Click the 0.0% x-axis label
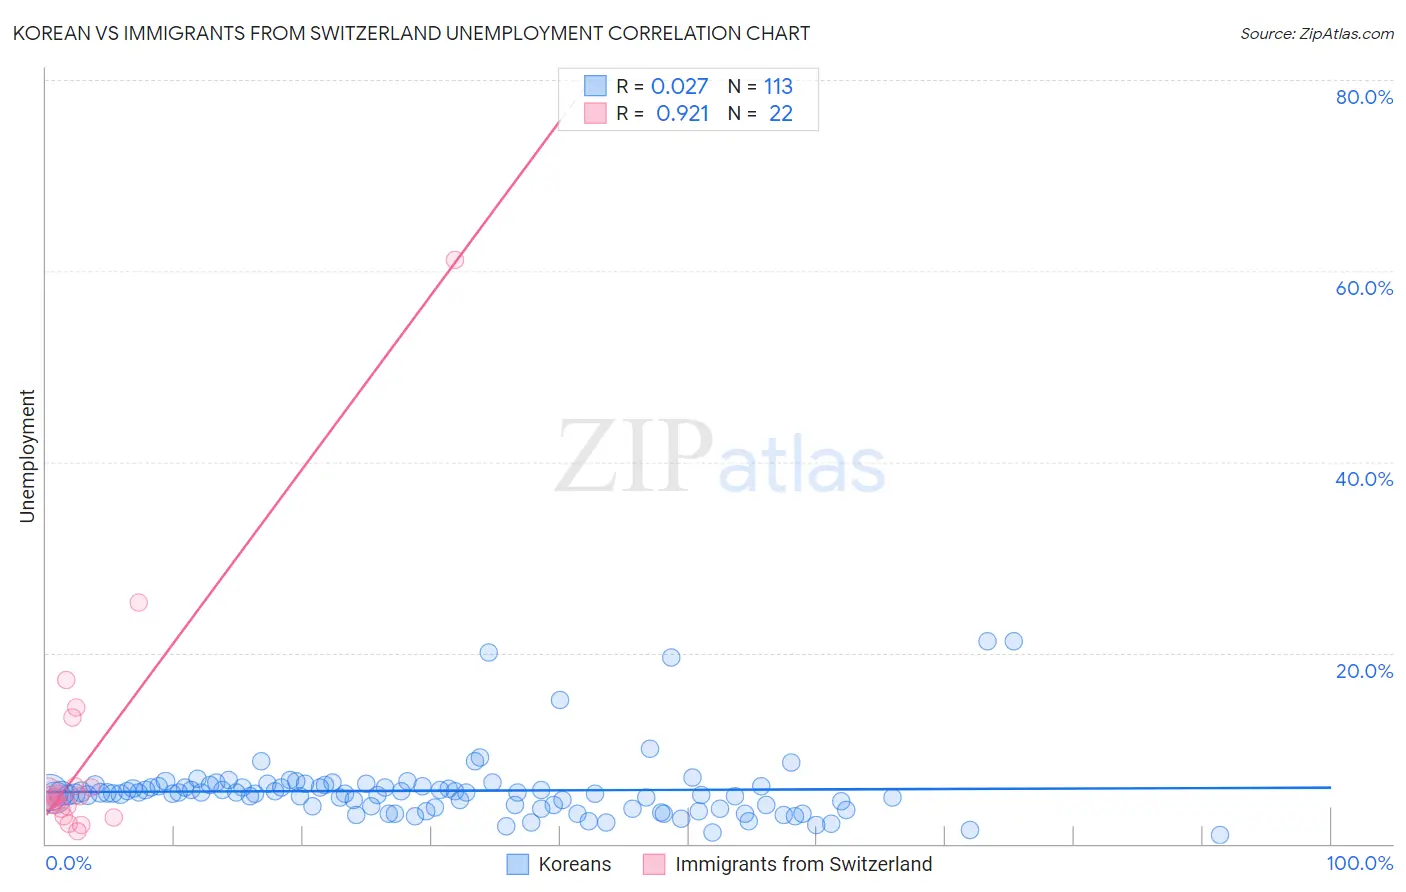The height and width of the screenshot is (892, 1406). point(68,863)
